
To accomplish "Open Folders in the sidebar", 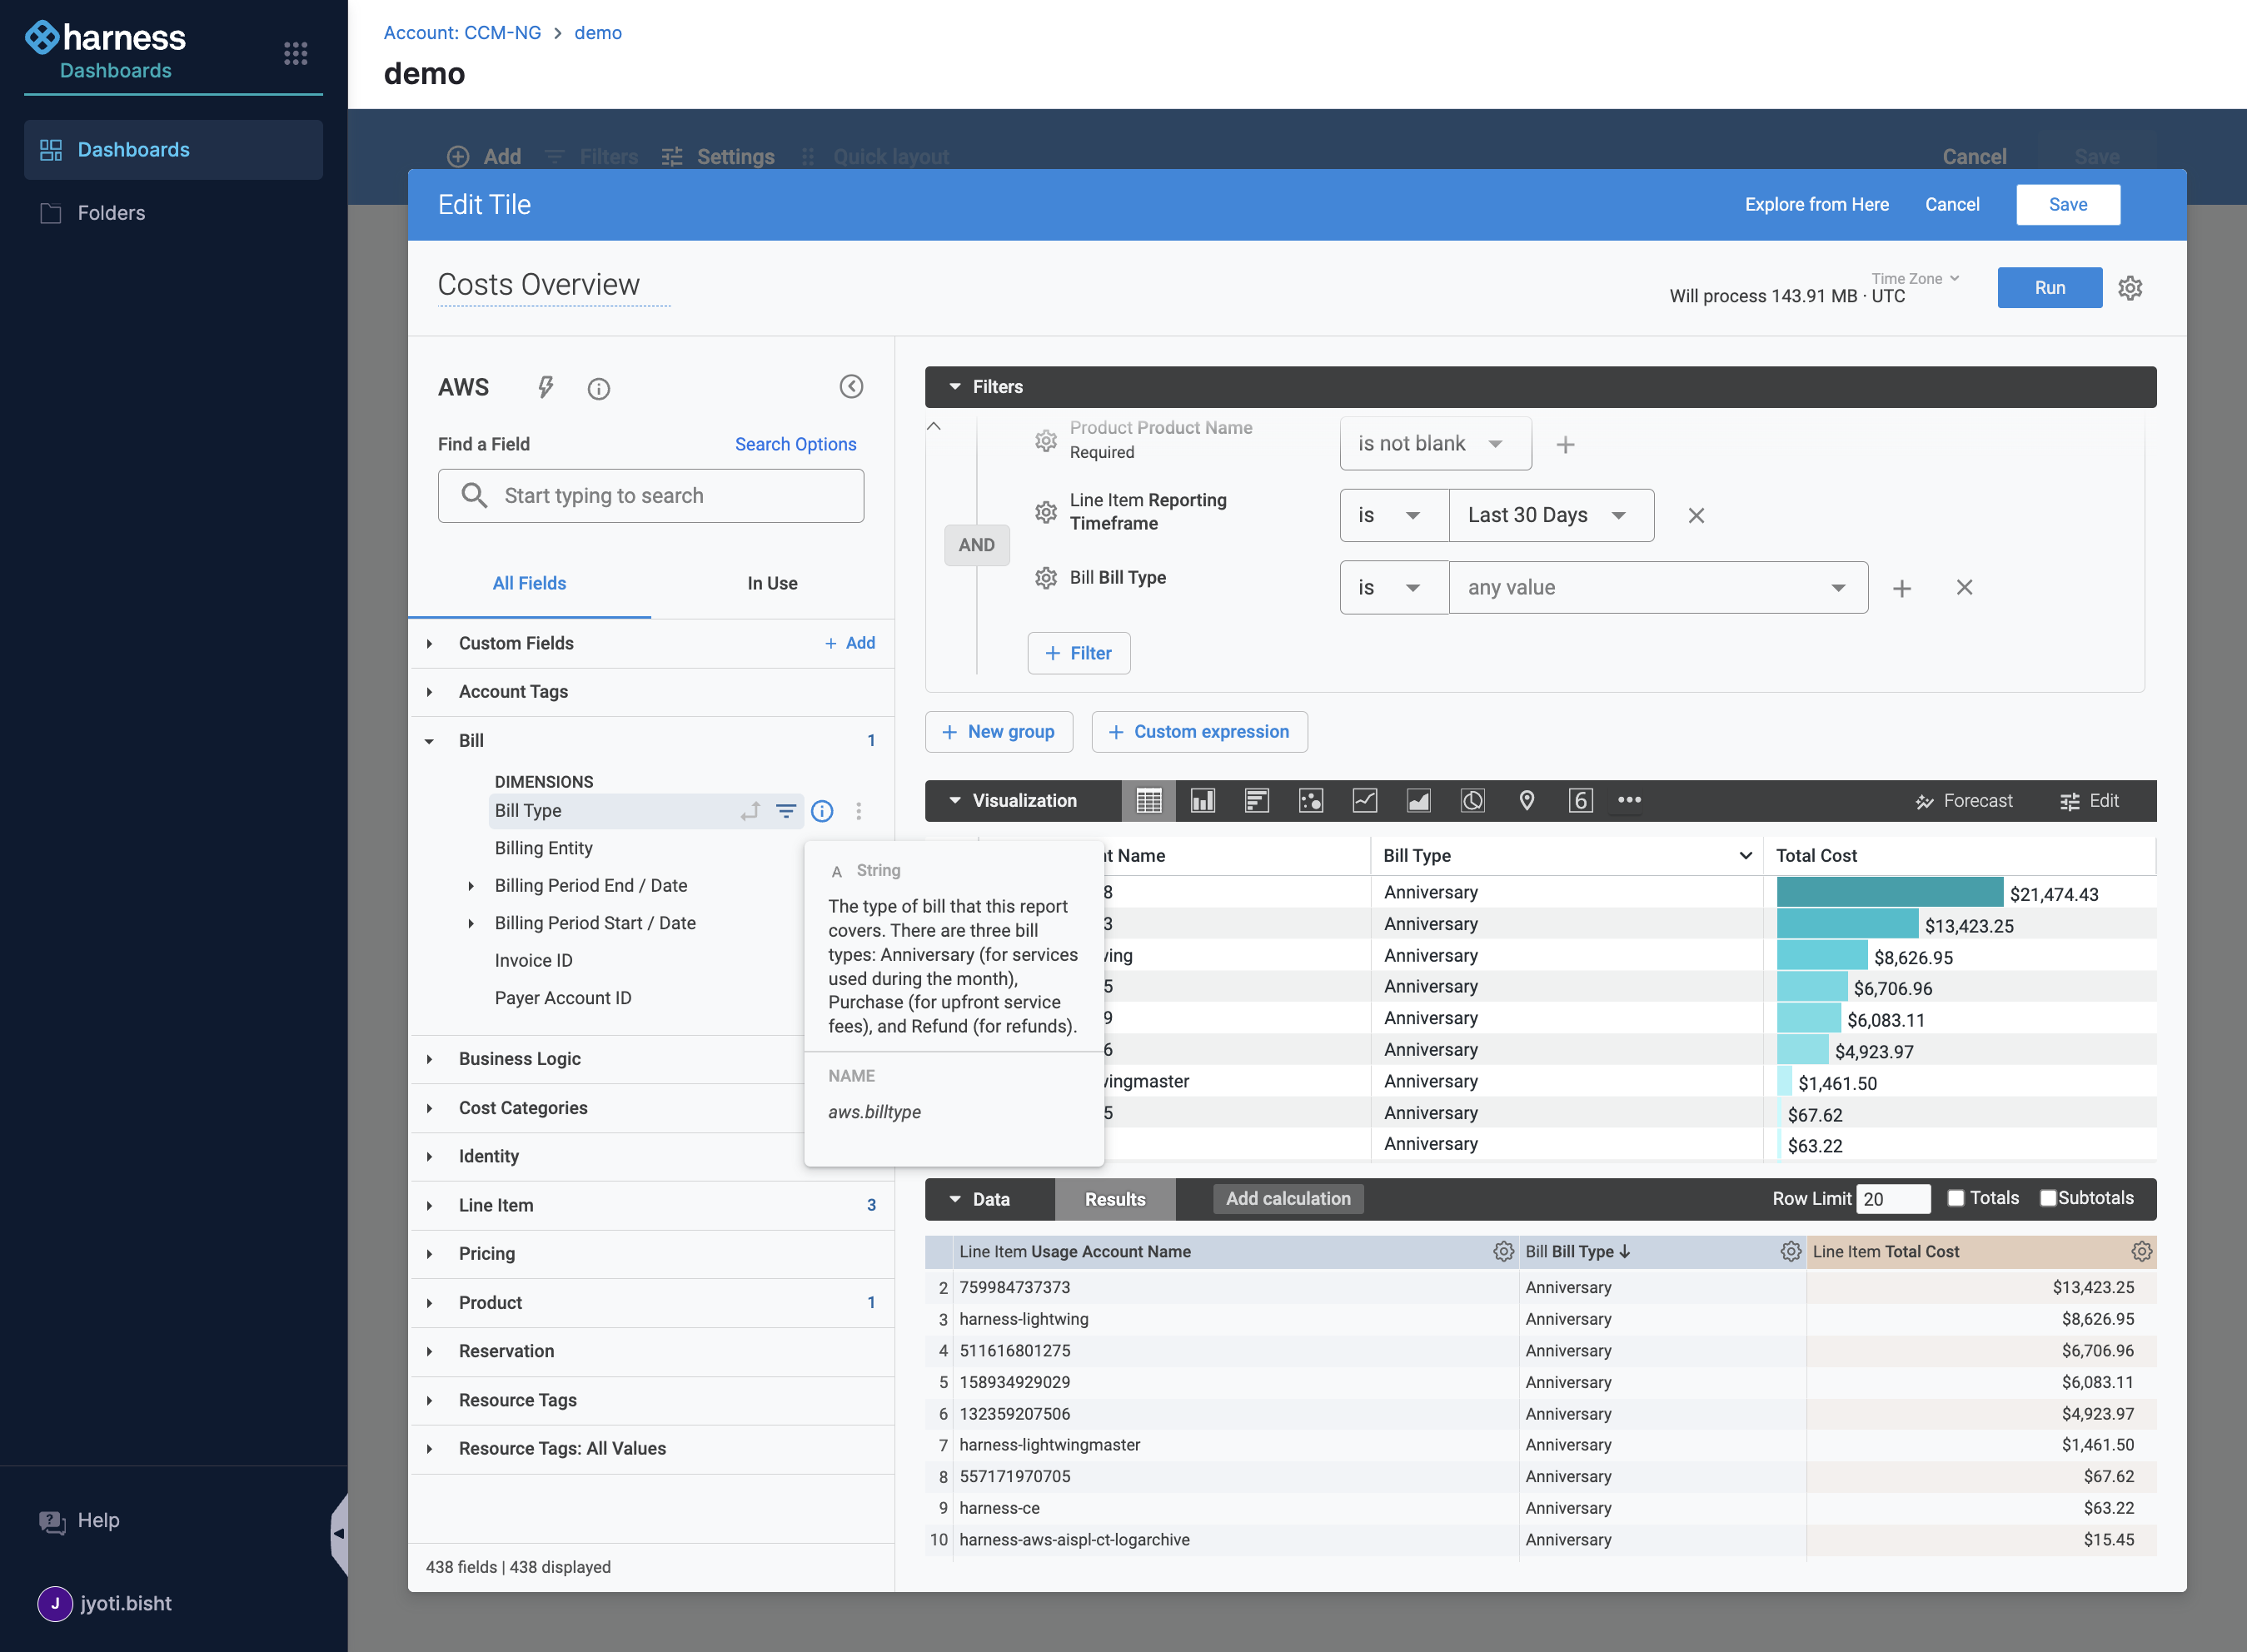I will [173, 213].
